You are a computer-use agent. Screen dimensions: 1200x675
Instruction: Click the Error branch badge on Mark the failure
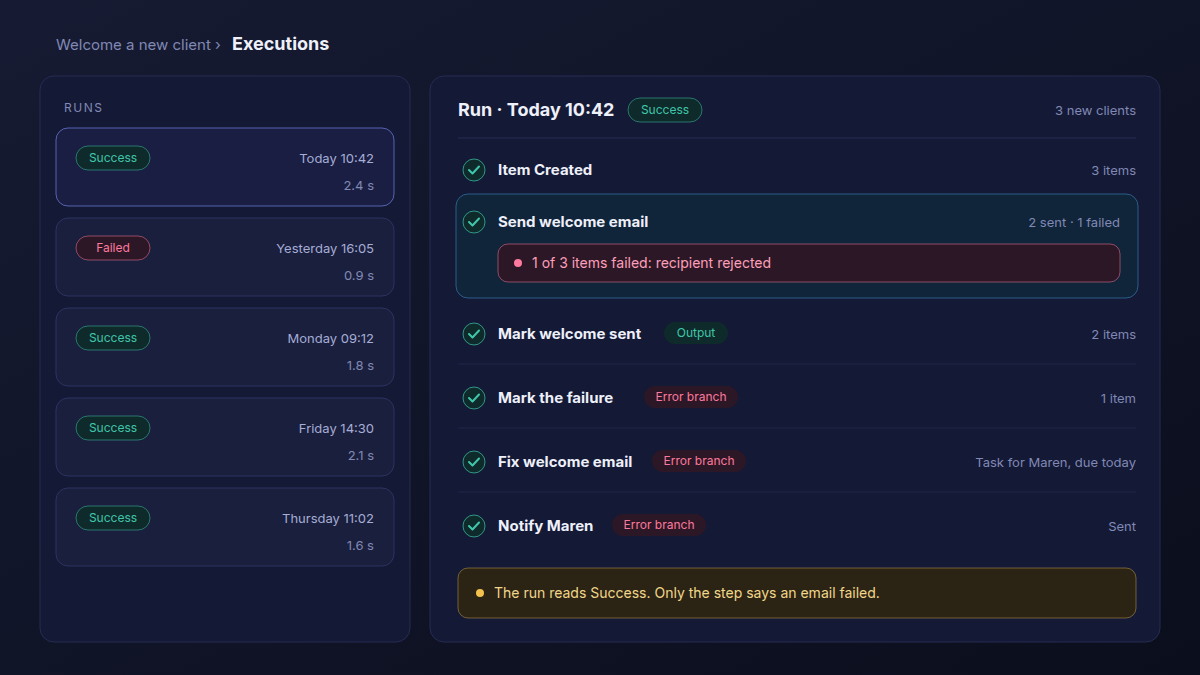pyautogui.click(x=691, y=397)
